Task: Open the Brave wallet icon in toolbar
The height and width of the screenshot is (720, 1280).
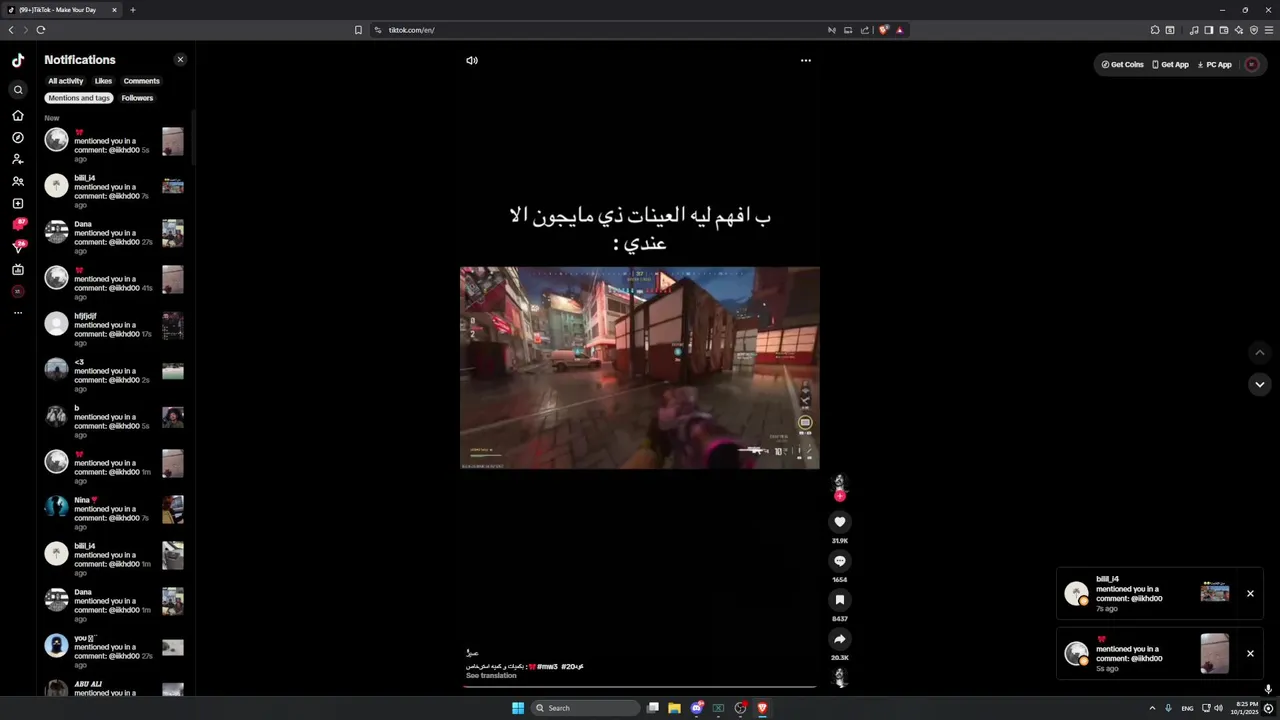Action: [x=1224, y=30]
